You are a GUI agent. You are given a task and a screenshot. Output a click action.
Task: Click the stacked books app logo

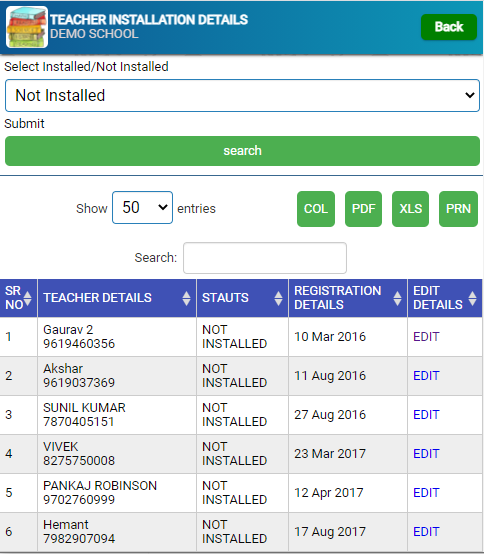coord(27,27)
